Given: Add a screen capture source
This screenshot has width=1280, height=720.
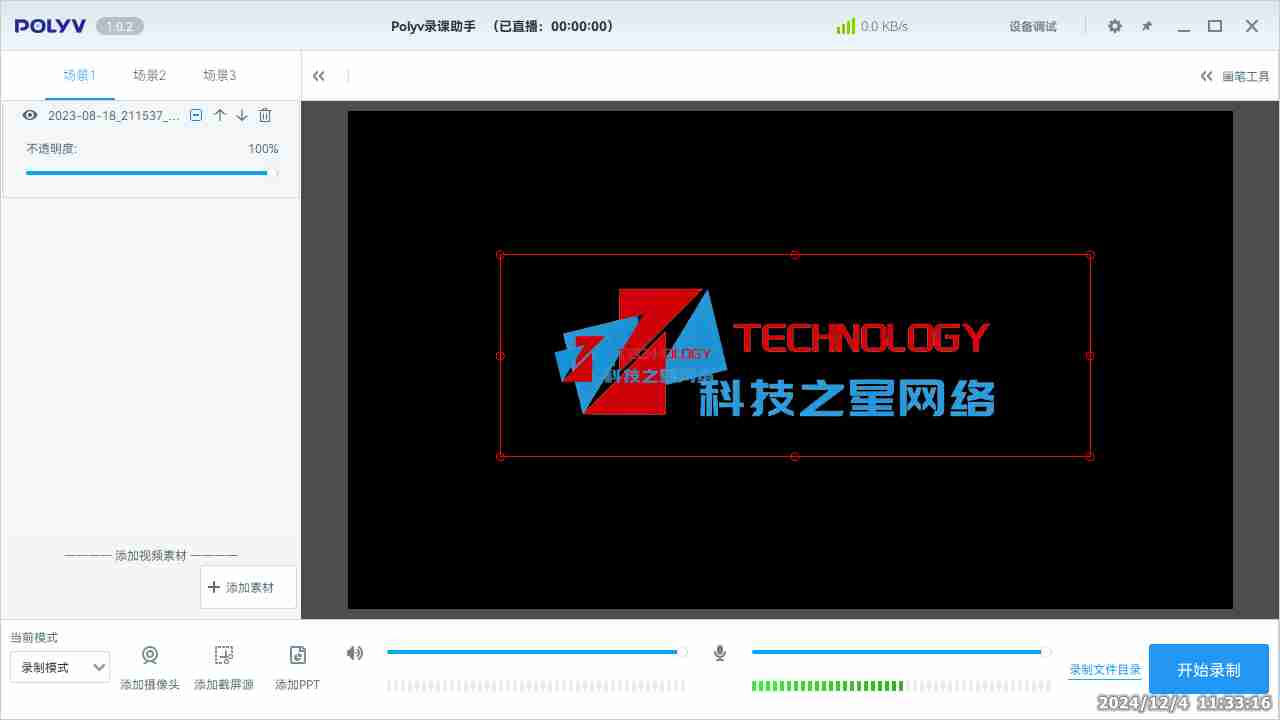Looking at the screenshot, I should [224, 656].
